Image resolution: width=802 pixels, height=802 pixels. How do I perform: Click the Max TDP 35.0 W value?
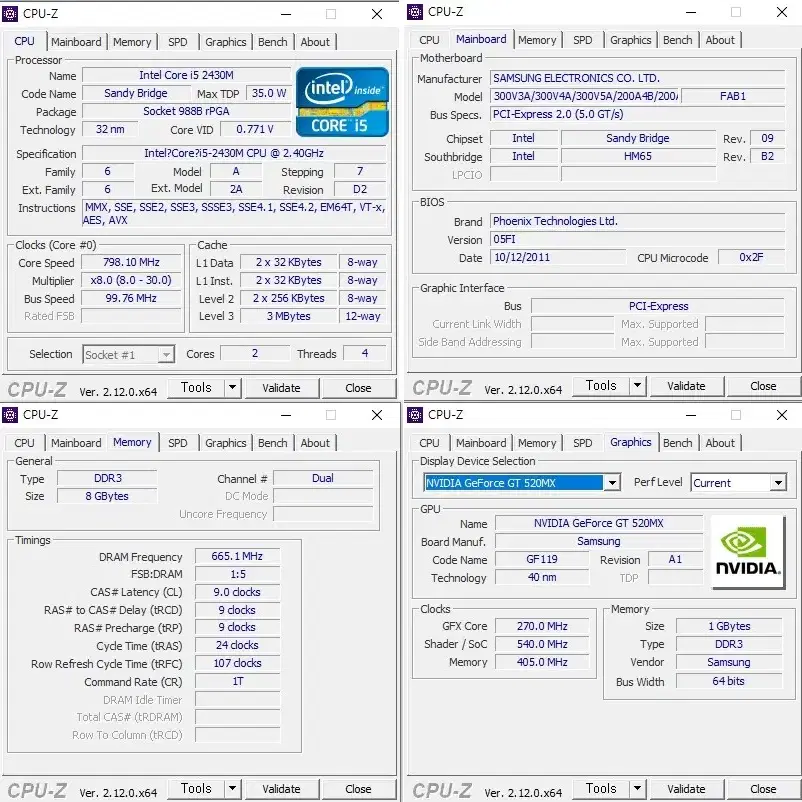coord(269,93)
